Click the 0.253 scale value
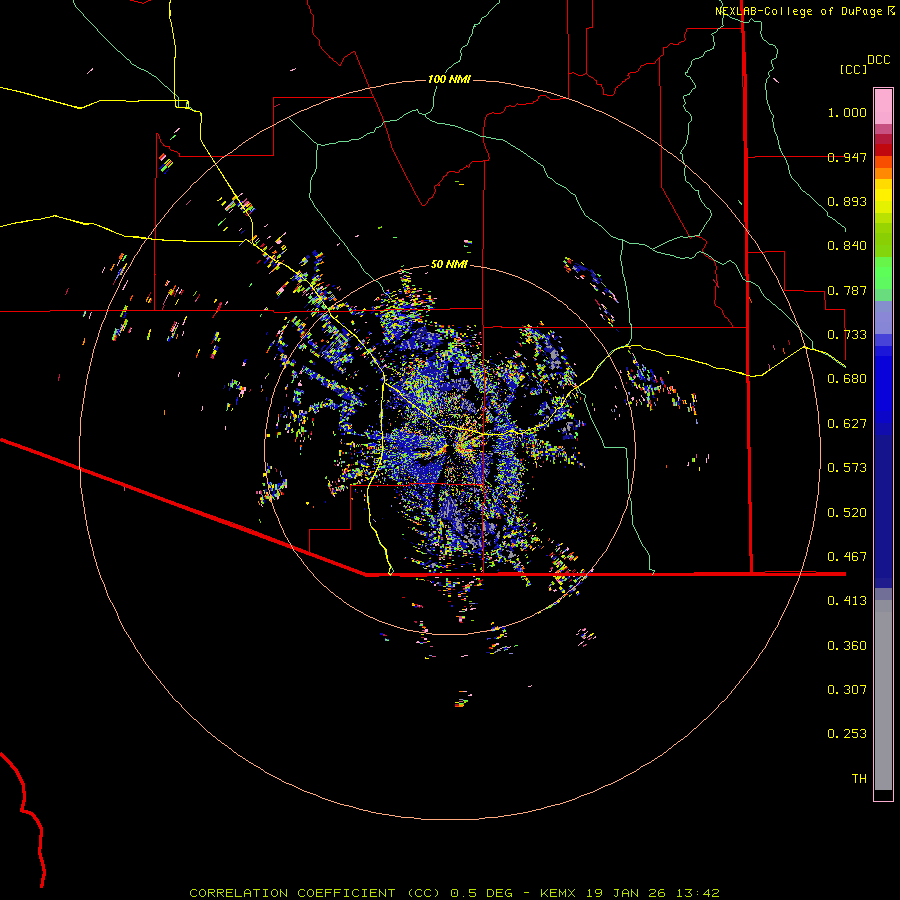The height and width of the screenshot is (900, 900). (x=847, y=734)
